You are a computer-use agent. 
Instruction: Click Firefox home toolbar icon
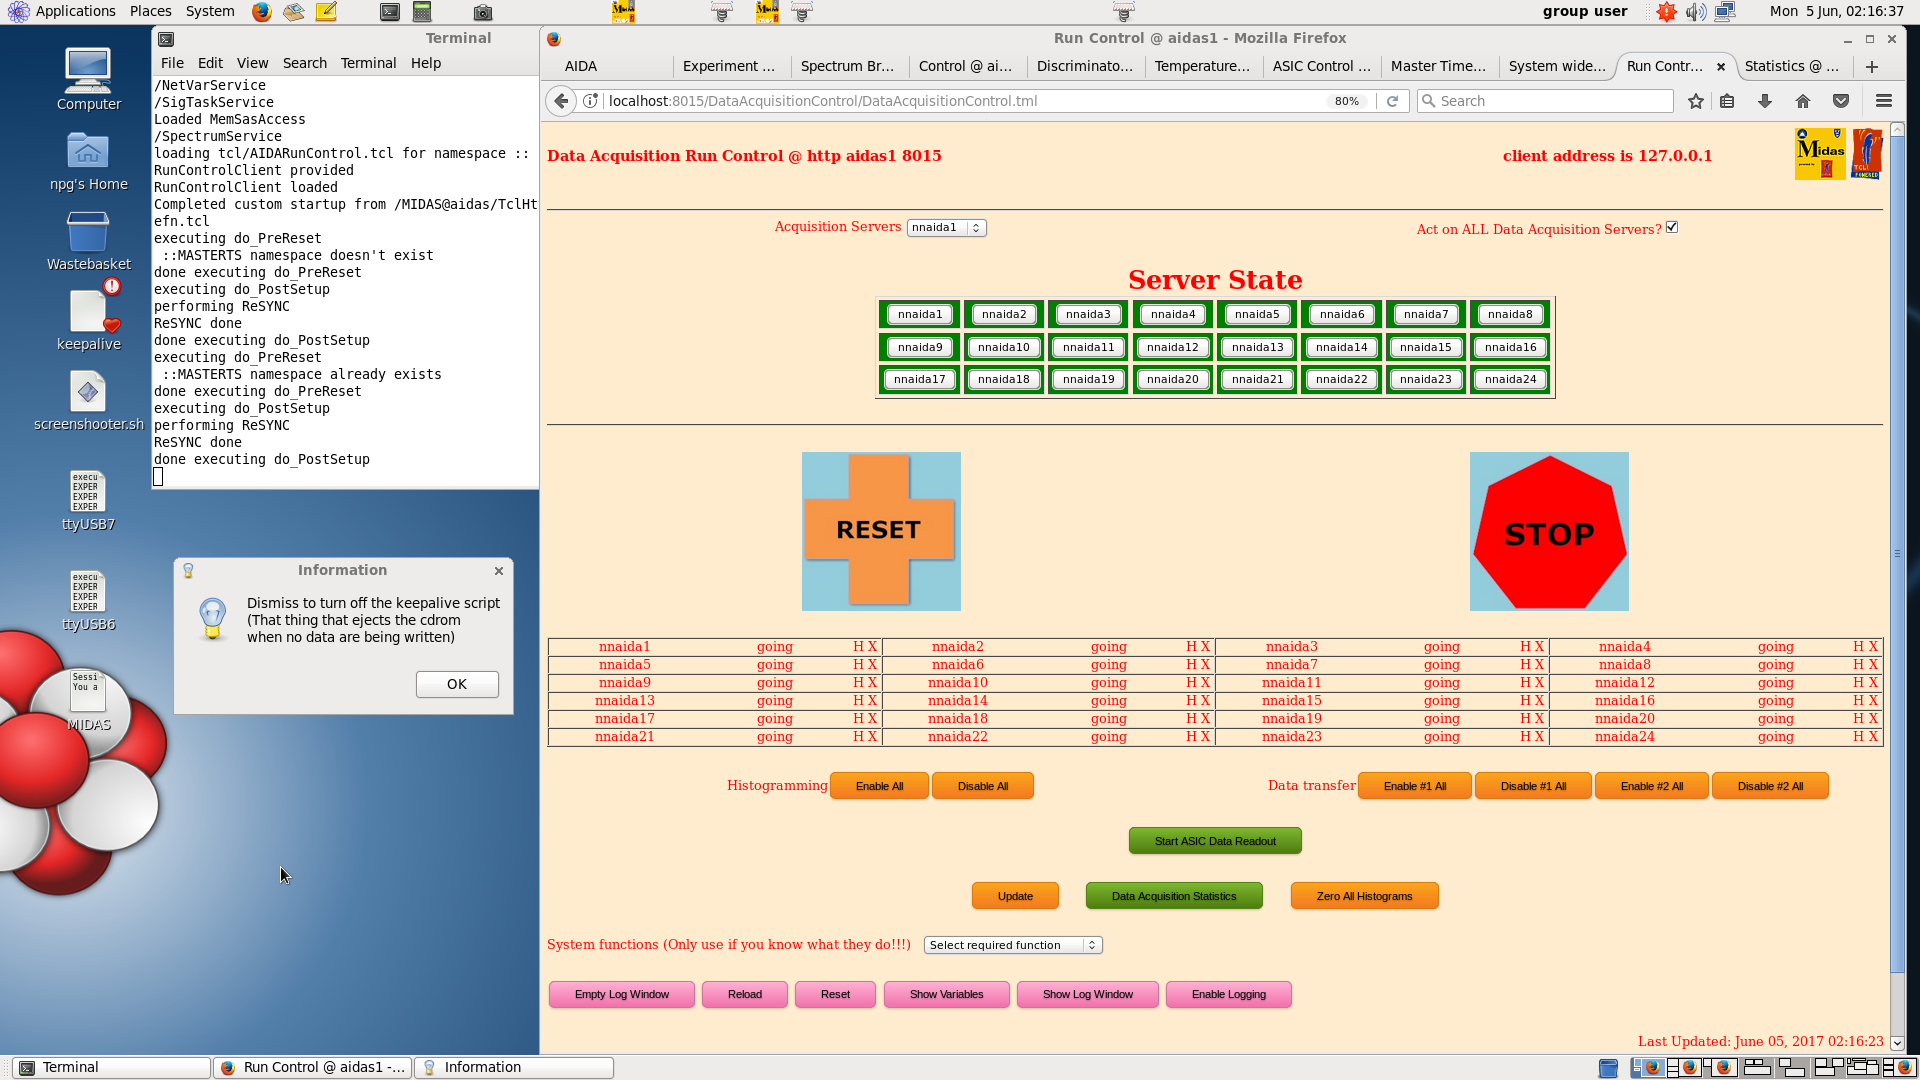pos(1803,101)
